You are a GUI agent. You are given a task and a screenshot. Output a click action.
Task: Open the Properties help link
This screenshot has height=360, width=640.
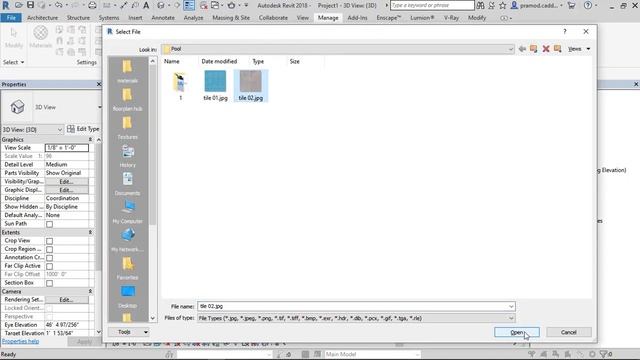20,341
